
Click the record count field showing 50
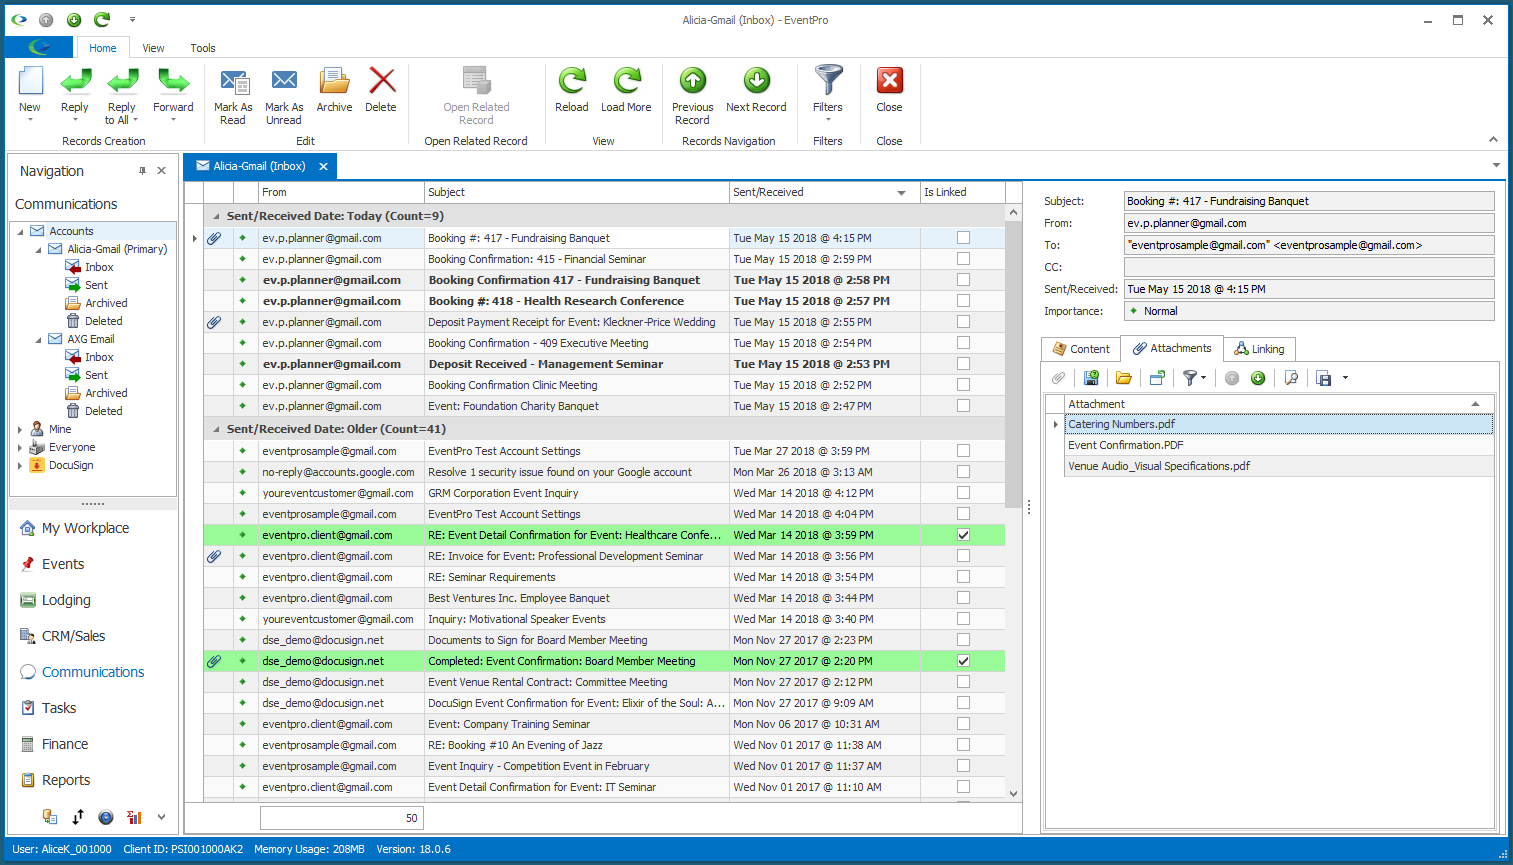point(342,818)
